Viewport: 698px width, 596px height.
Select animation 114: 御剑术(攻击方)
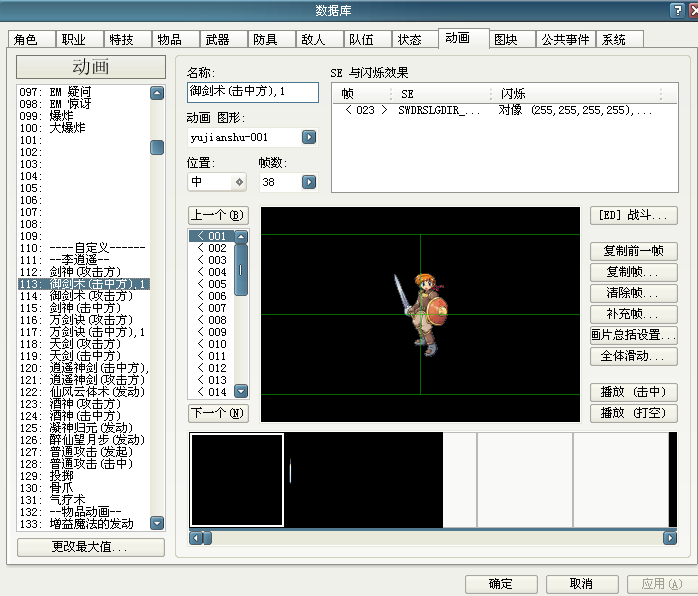84,296
